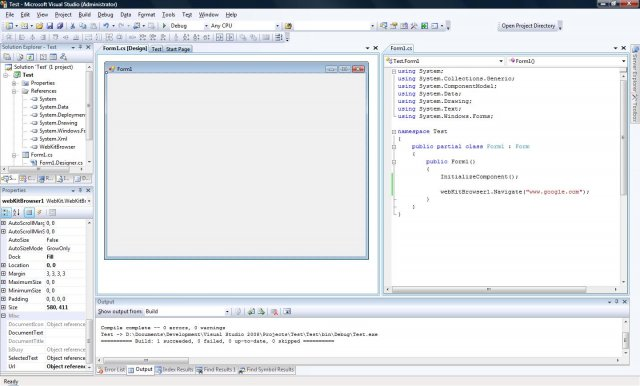This screenshot has height=386, width=640.
Task: Open the Test.Form1 class dropdown
Action: coord(501,61)
